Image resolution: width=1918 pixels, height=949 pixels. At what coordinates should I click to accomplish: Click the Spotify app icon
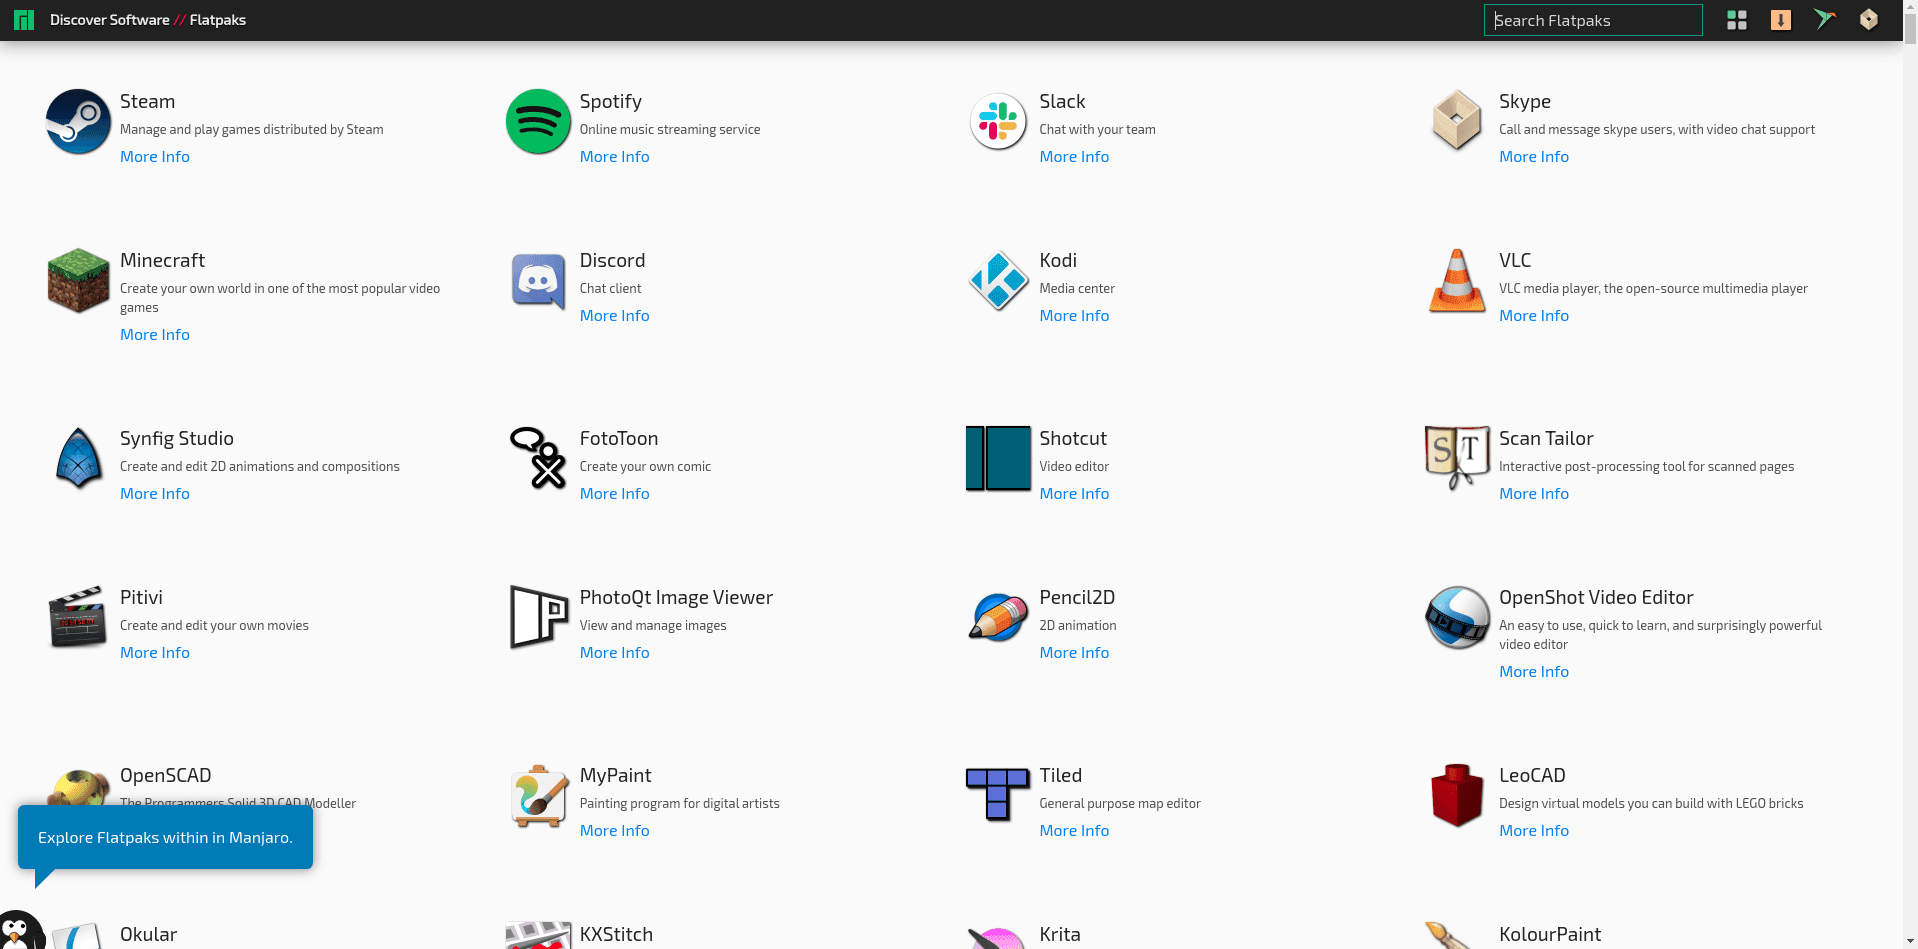tap(538, 121)
